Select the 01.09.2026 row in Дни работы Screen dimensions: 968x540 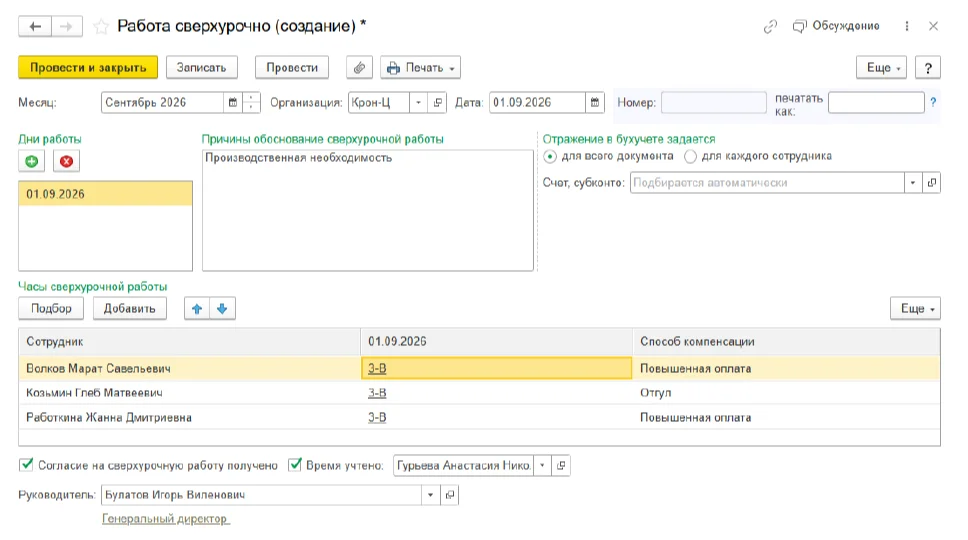coord(106,194)
